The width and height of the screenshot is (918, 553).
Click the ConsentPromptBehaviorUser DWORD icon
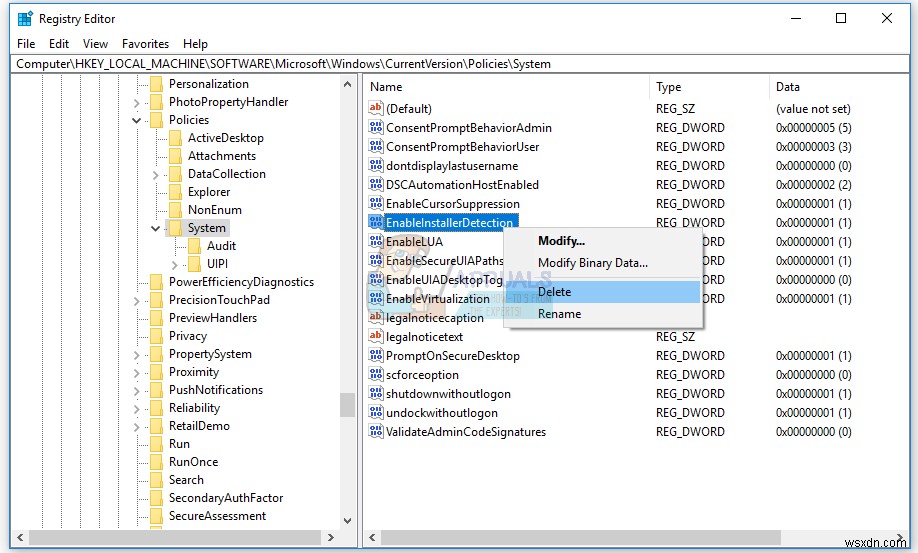tap(375, 146)
